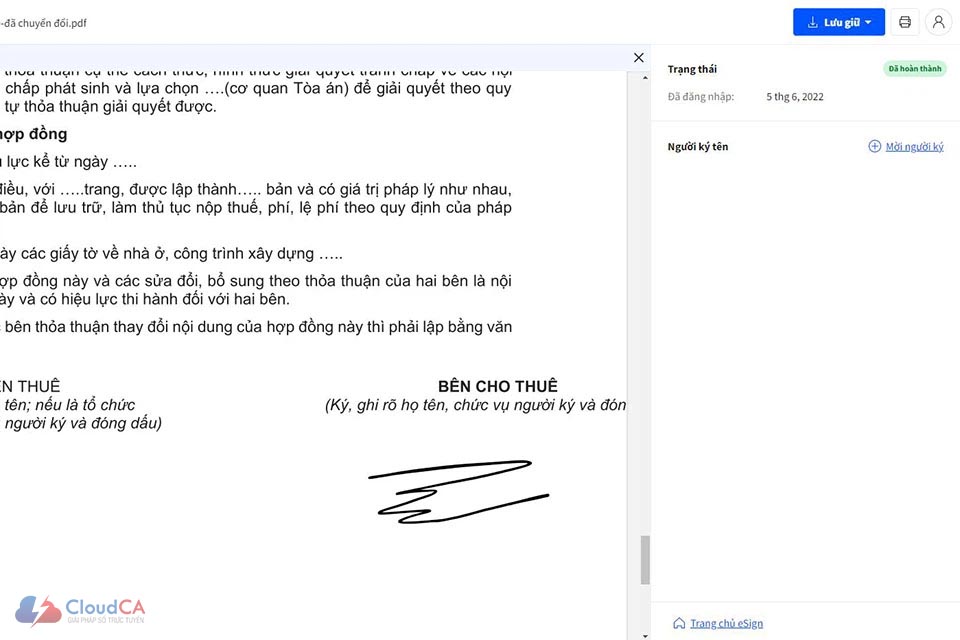The height and width of the screenshot is (640, 960).
Task: Click the Đã hoàn thành status badge
Action: (915, 69)
